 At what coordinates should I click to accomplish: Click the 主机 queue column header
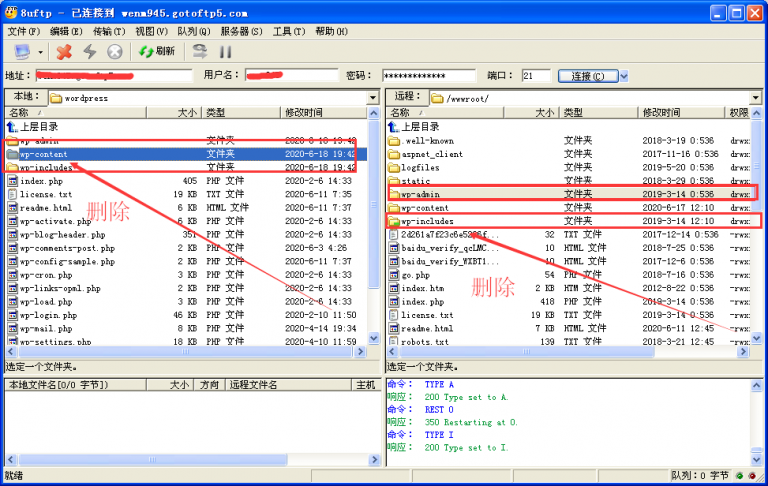[x=365, y=385]
